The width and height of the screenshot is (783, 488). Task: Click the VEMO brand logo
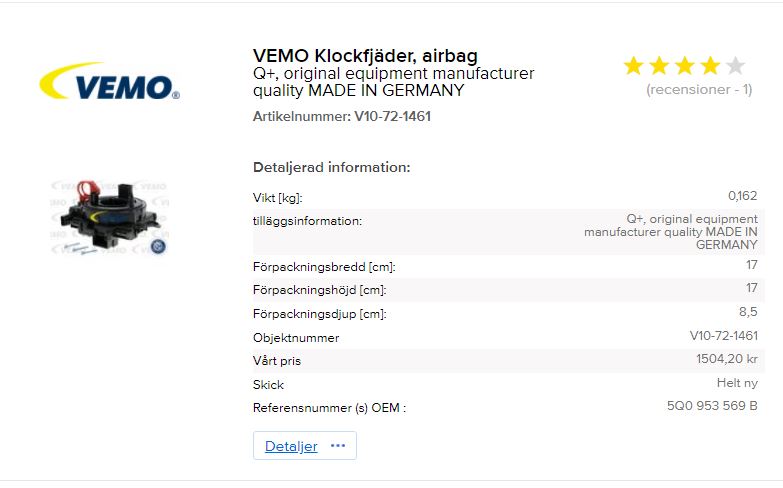tap(109, 82)
